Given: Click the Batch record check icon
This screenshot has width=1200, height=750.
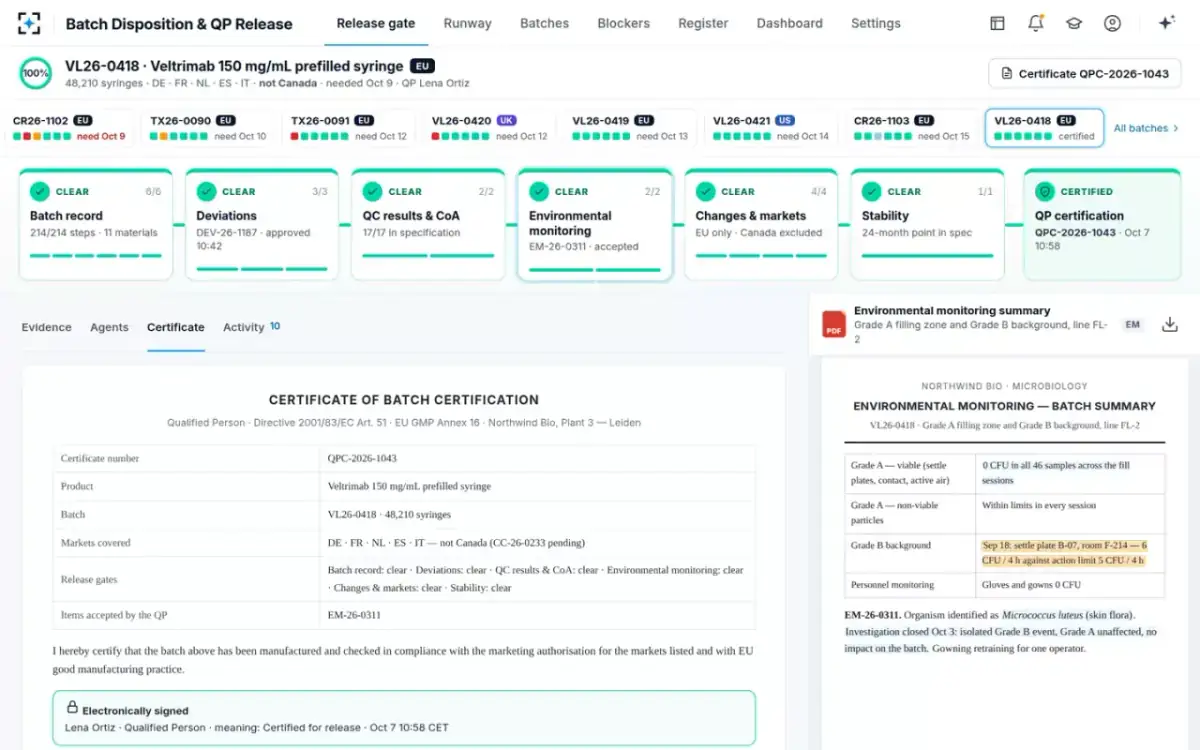Looking at the screenshot, I should 40,191.
